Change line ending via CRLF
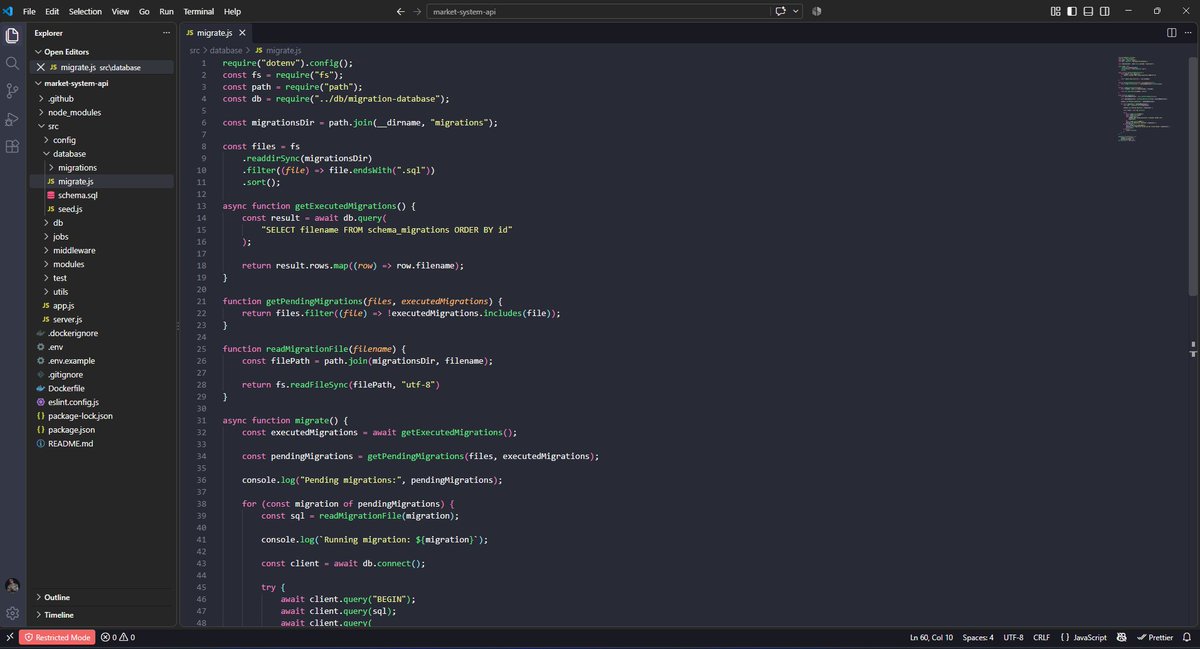1200x649 pixels. 1041,637
